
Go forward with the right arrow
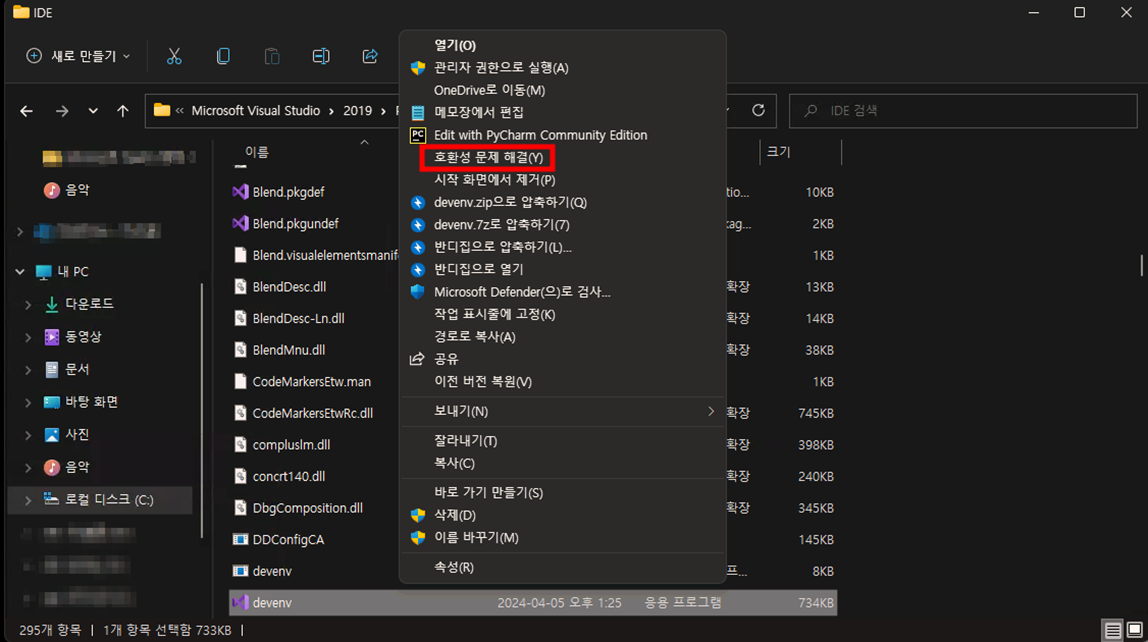[x=62, y=111]
